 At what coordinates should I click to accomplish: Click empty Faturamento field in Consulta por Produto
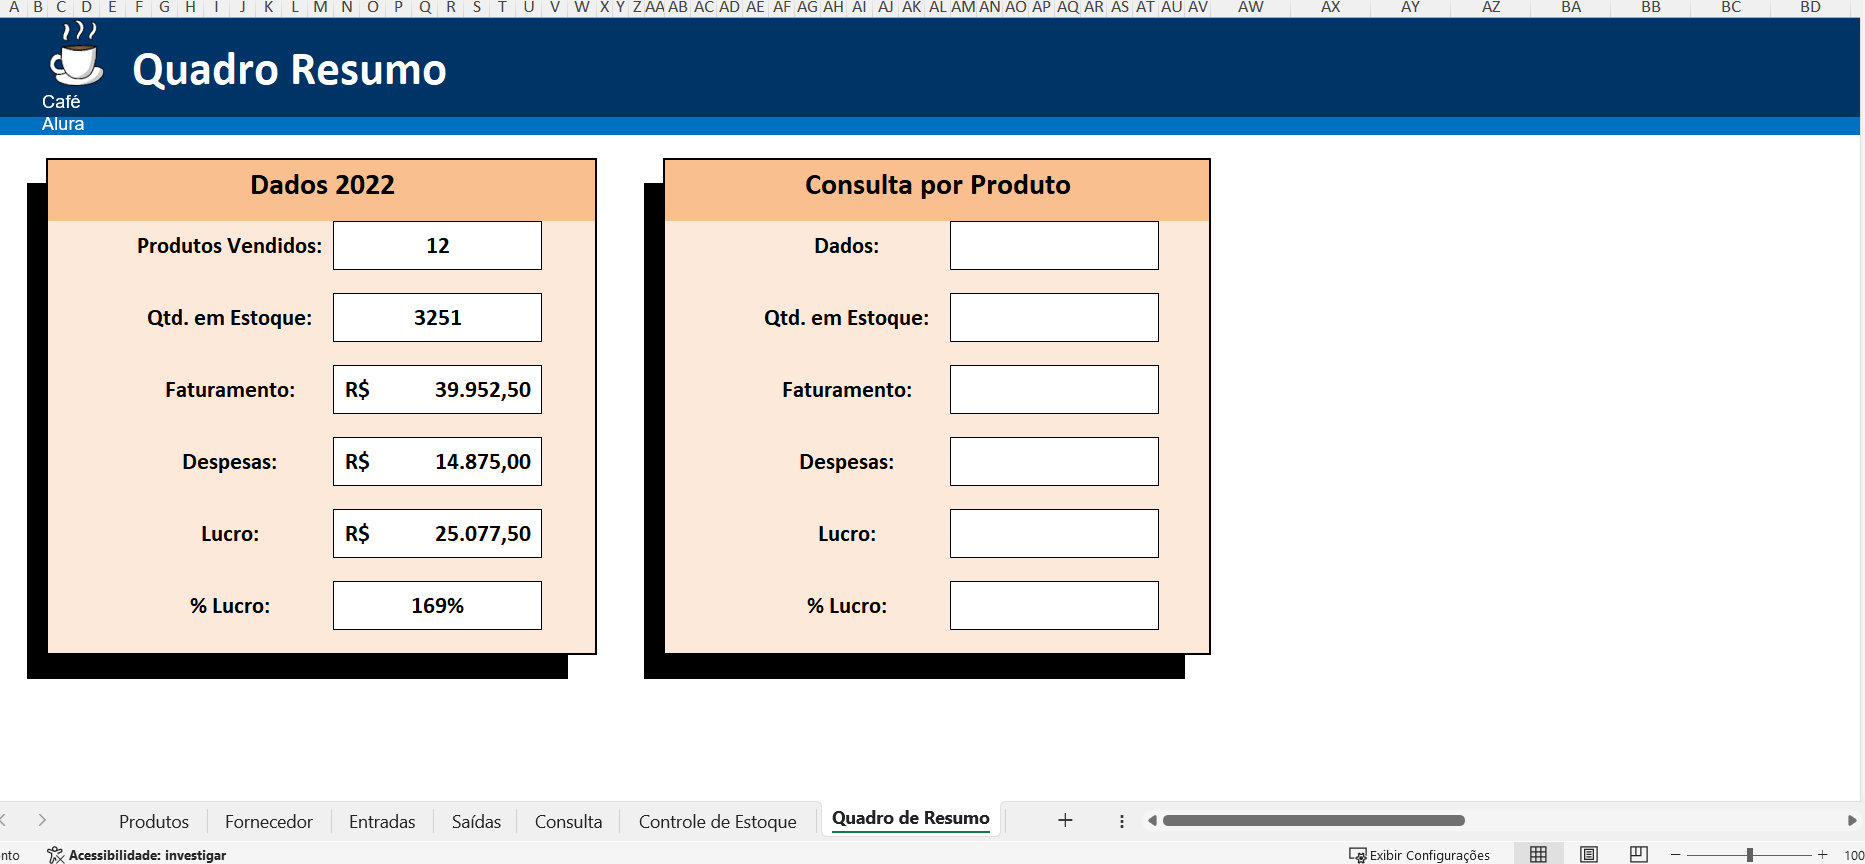pyautogui.click(x=1054, y=389)
